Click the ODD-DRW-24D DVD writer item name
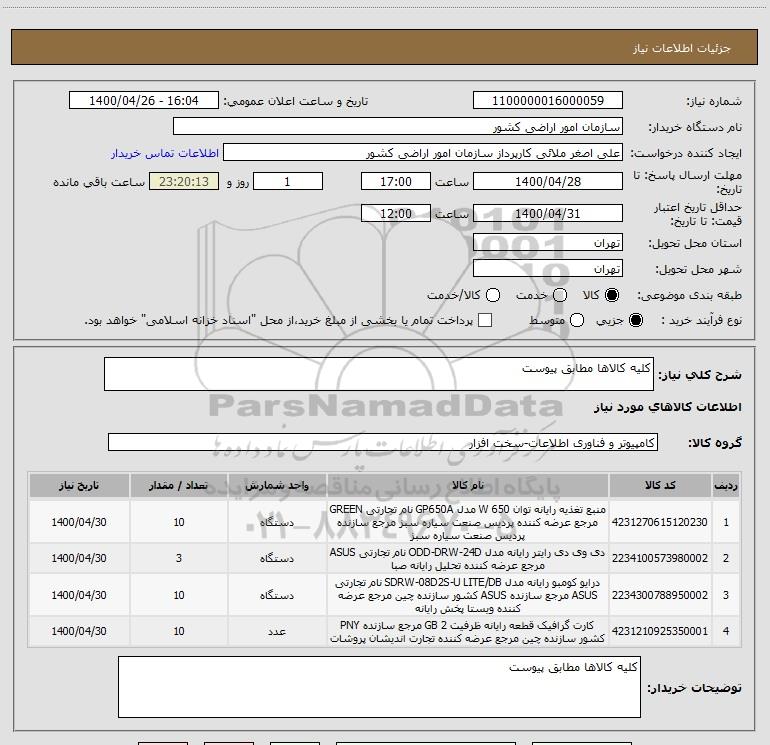The image size is (770, 745). [468, 559]
